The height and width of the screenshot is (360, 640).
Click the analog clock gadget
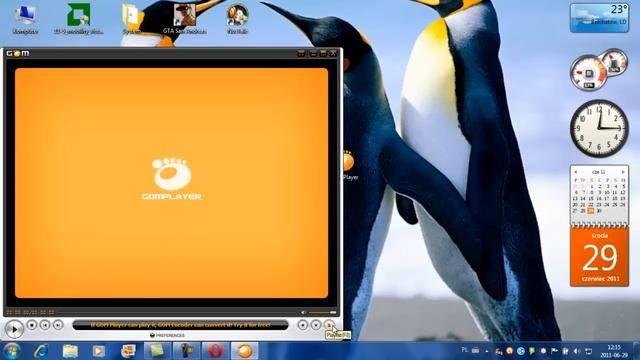(599, 129)
